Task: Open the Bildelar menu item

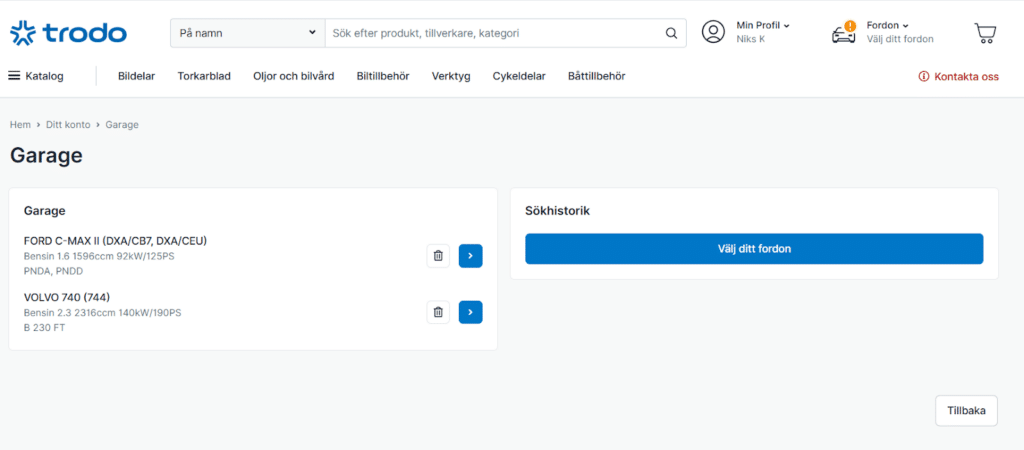Action: (136, 76)
